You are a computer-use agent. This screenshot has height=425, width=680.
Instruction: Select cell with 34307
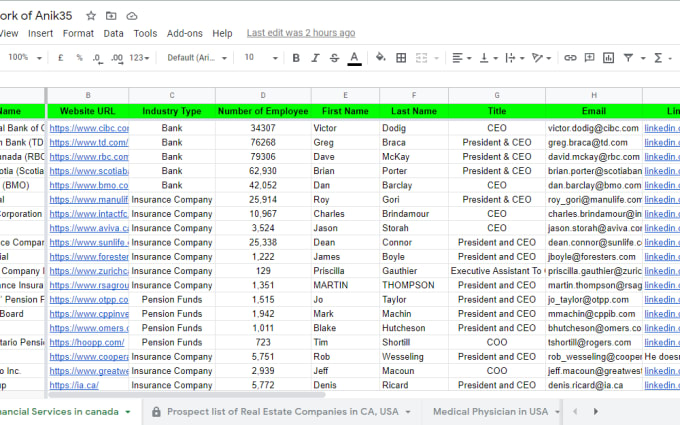click(263, 128)
